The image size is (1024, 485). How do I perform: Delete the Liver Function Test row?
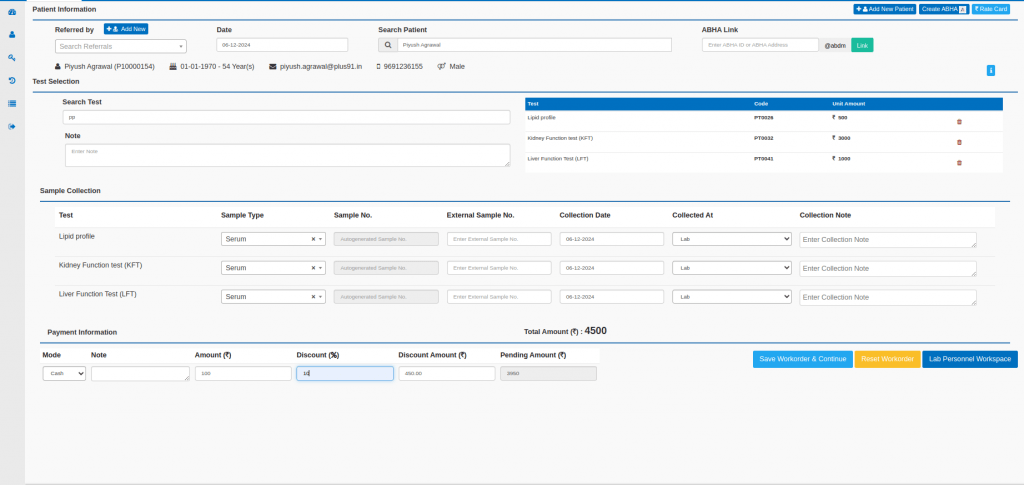[x=959, y=162]
